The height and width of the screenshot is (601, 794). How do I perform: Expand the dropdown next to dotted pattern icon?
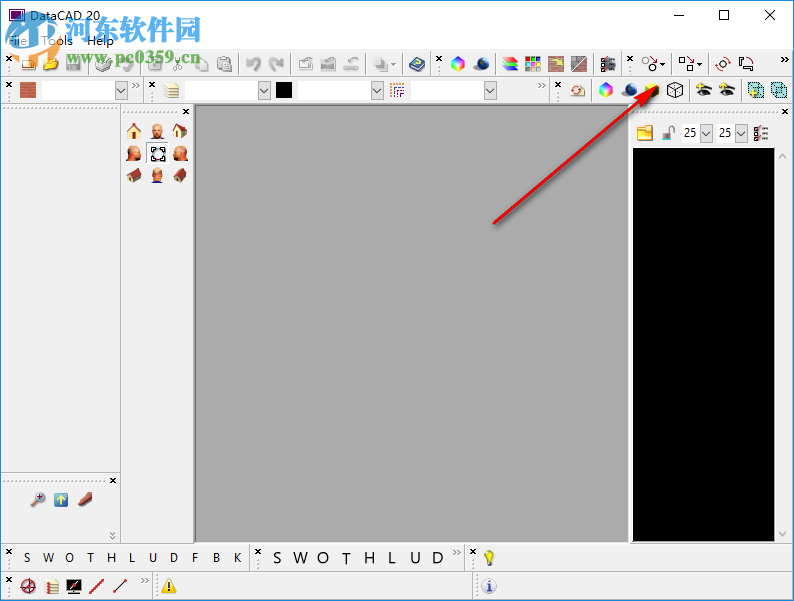point(490,91)
